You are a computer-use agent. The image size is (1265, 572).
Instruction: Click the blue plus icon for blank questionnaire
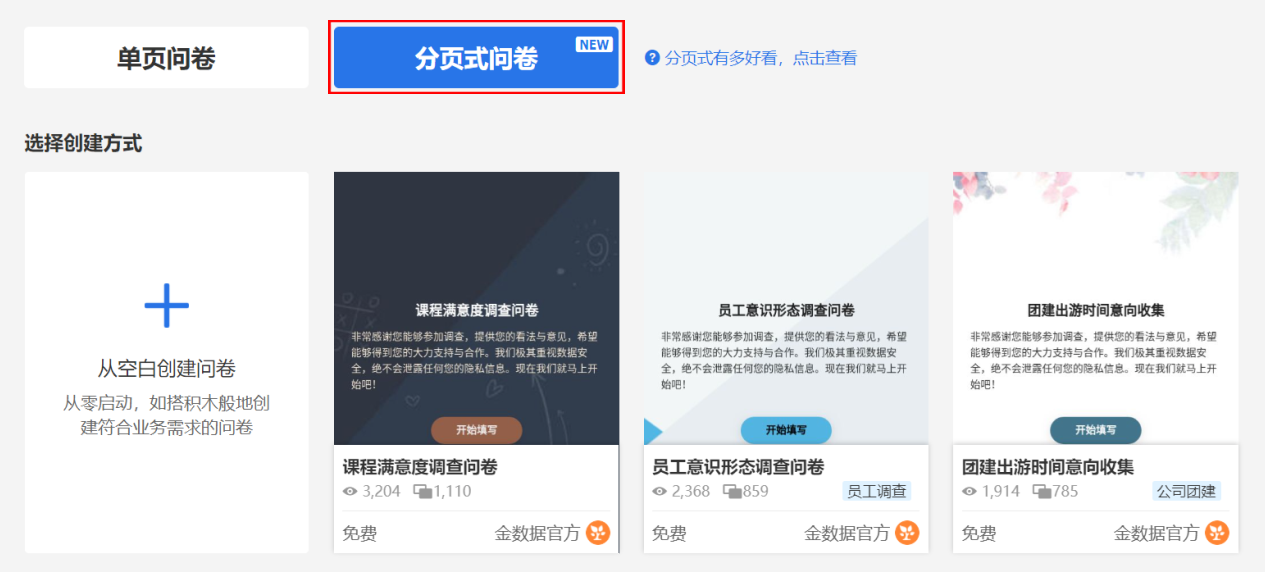166,305
